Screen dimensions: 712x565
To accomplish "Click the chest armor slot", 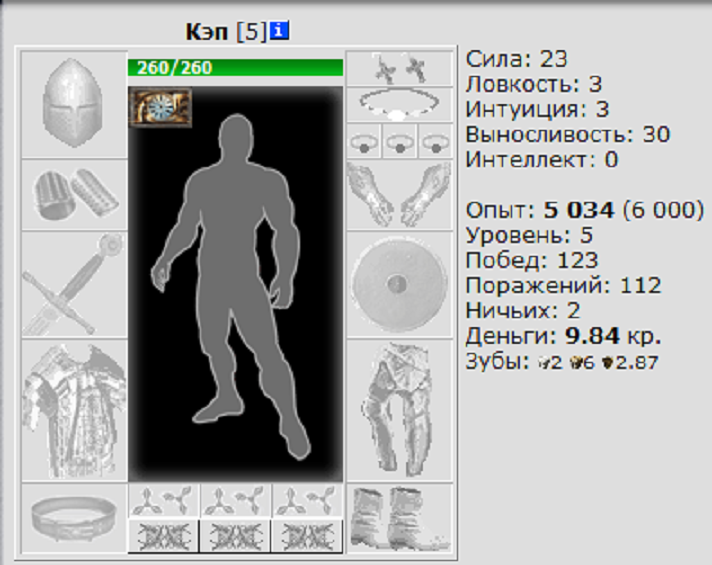I will click(x=73, y=408).
